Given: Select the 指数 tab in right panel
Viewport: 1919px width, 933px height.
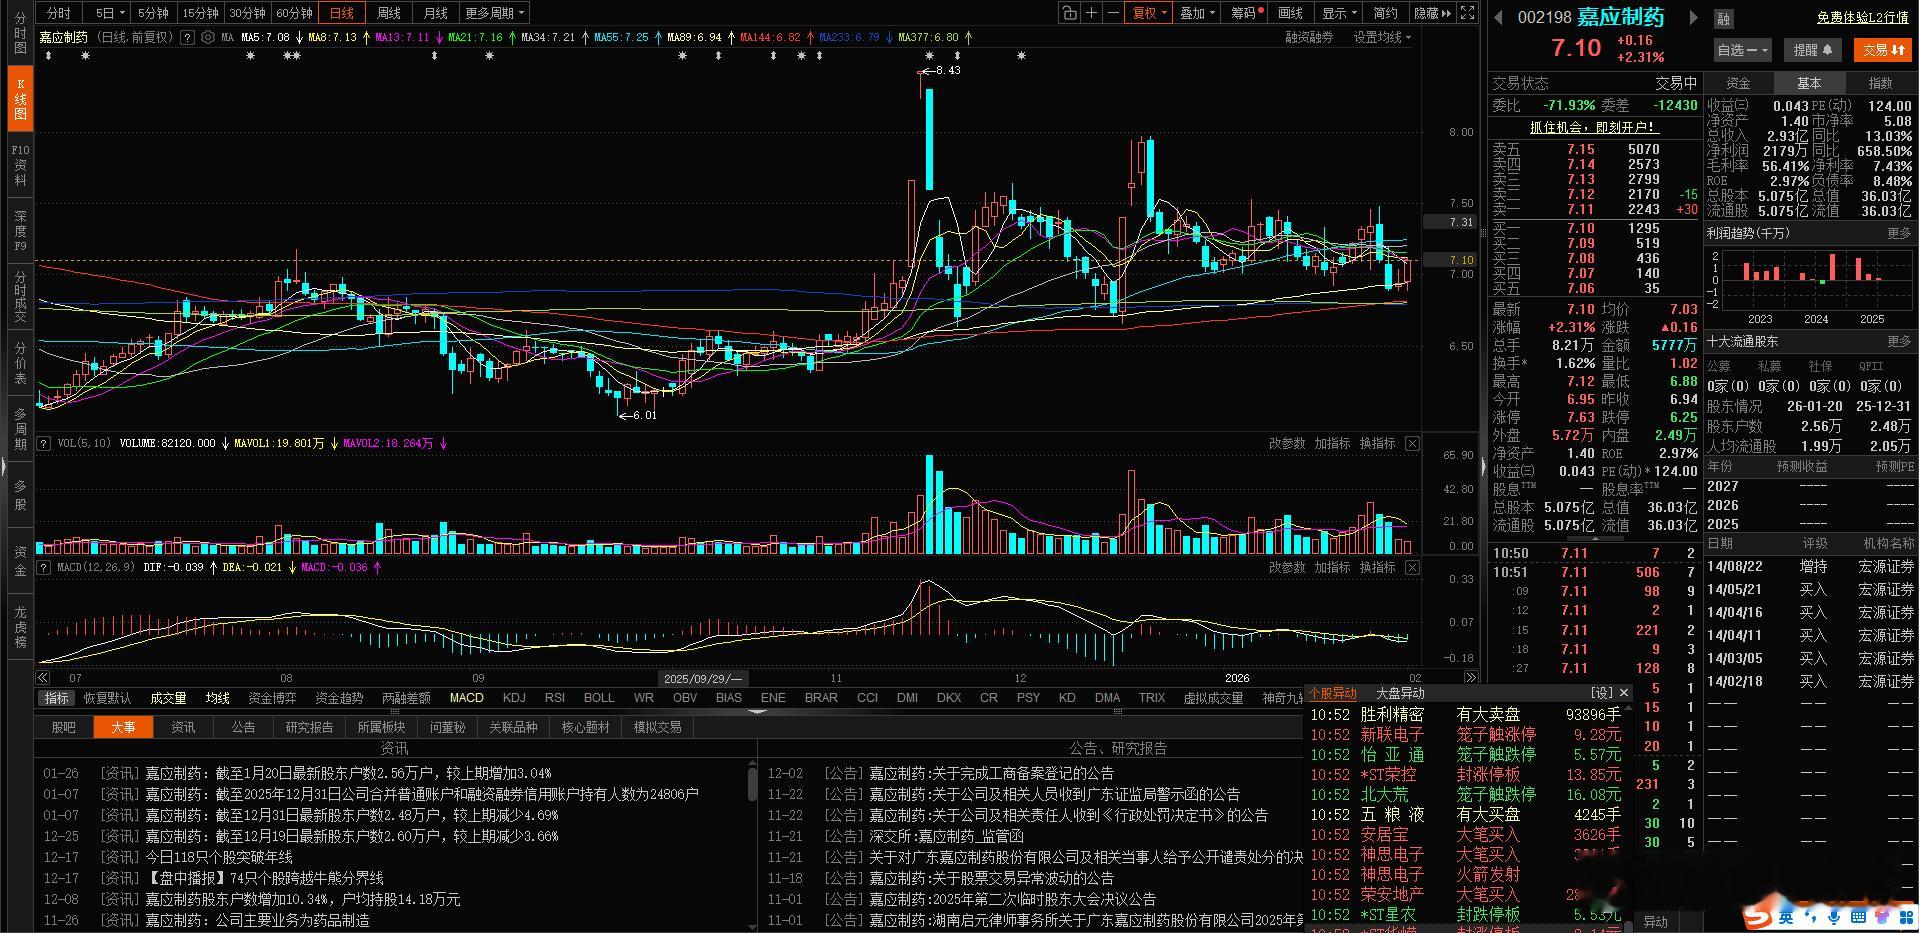Looking at the screenshot, I should point(1881,83).
